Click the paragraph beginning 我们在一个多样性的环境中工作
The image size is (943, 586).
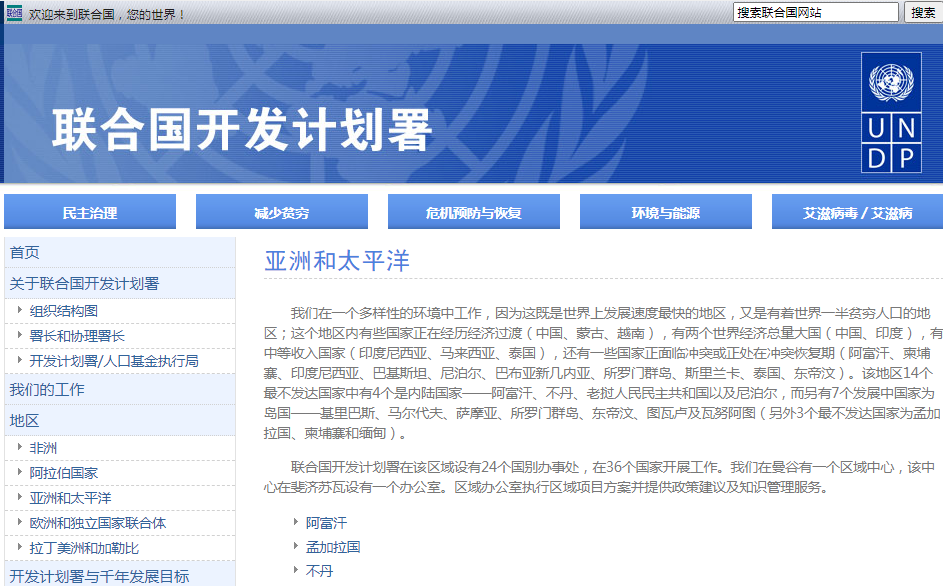[603, 373]
